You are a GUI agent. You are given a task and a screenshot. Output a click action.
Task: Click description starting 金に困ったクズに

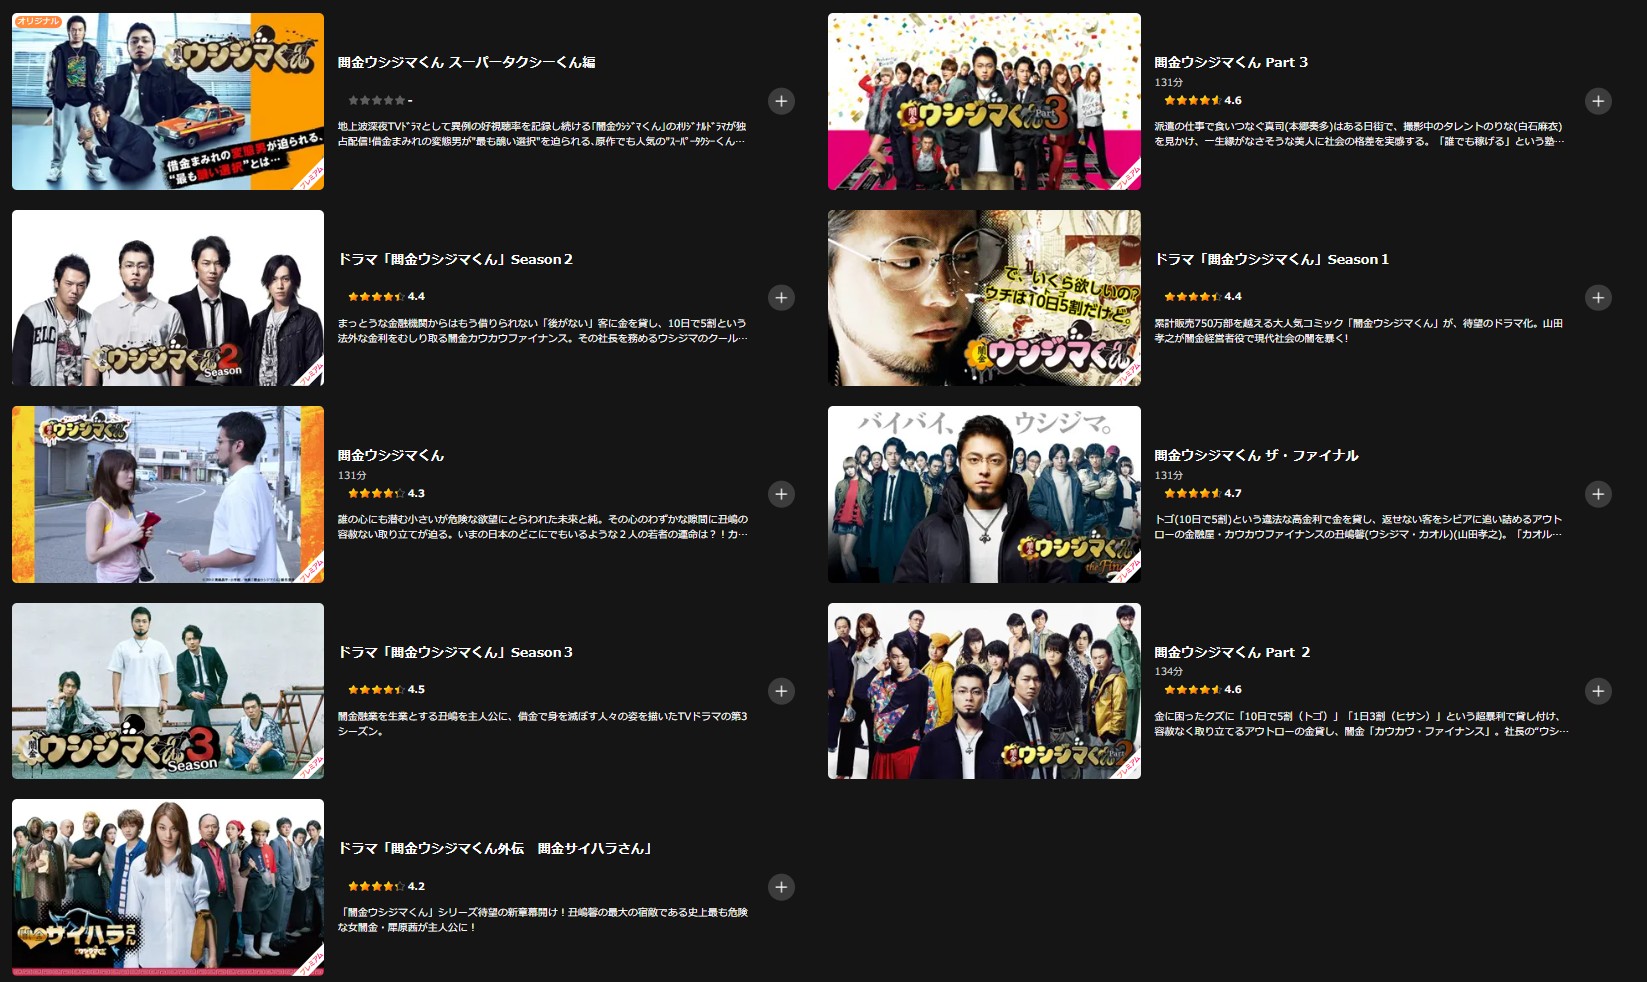pyautogui.click(x=1362, y=724)
